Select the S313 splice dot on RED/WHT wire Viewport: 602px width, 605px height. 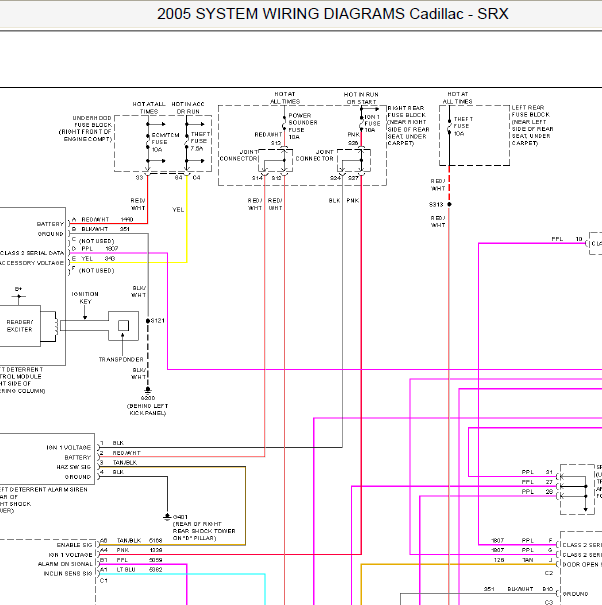[x=449, y=204]
